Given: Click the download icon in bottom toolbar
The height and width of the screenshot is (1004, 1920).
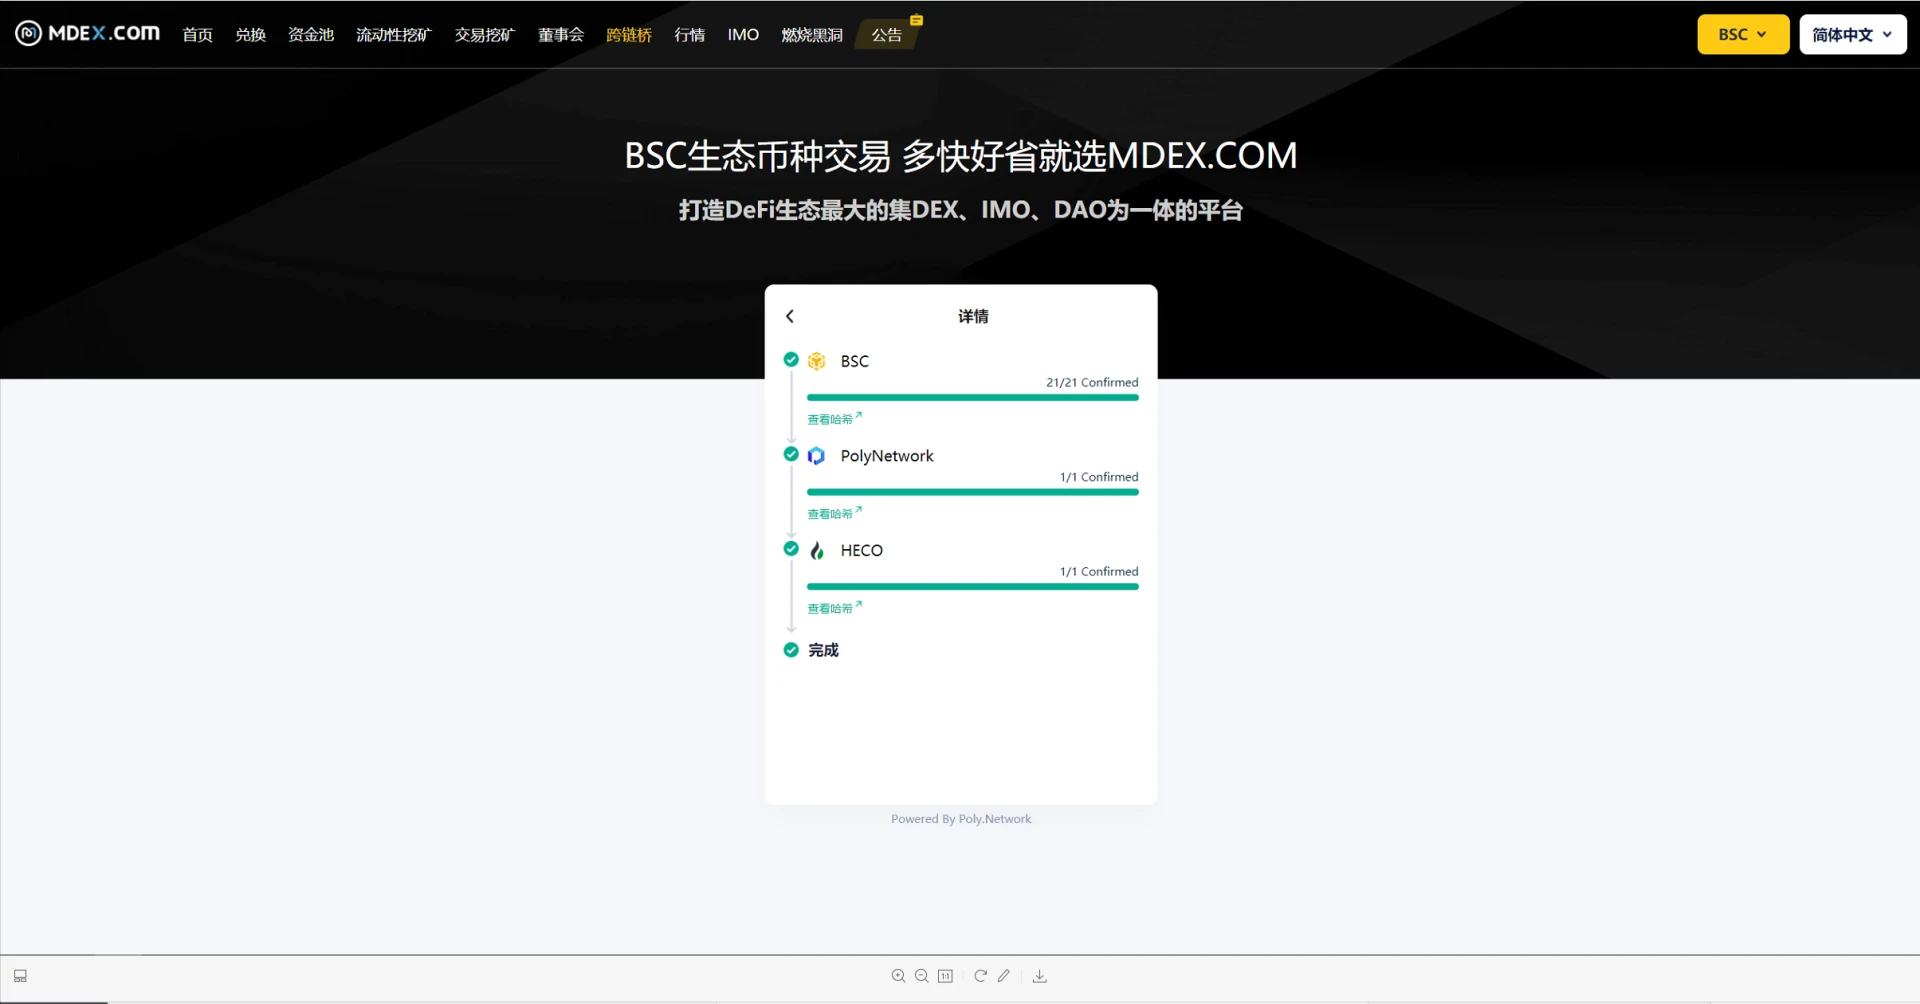Looking at the screenshot, I should point(1039,976).
